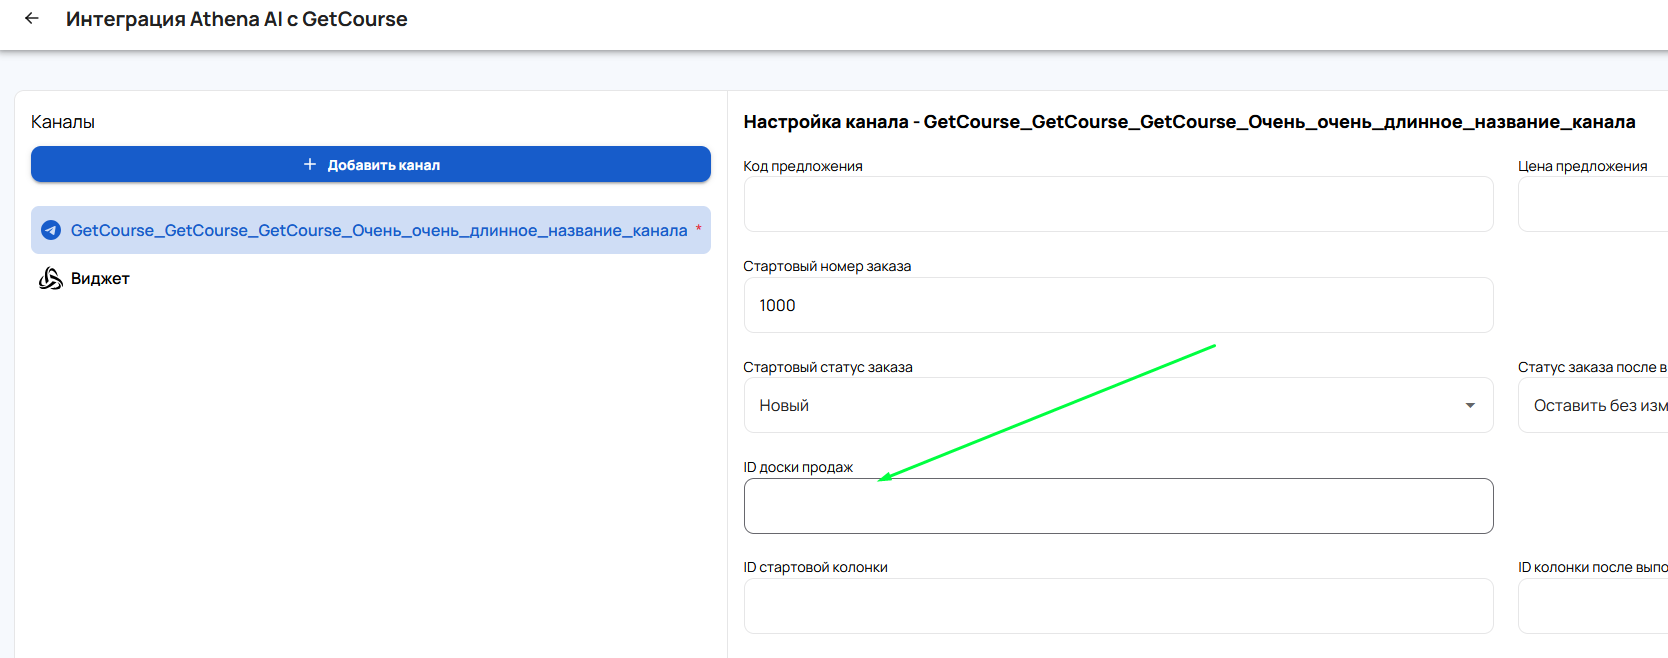Click the Интеграция Athena AI с GetCourse title
The image size is (1668, 658).
237,19
